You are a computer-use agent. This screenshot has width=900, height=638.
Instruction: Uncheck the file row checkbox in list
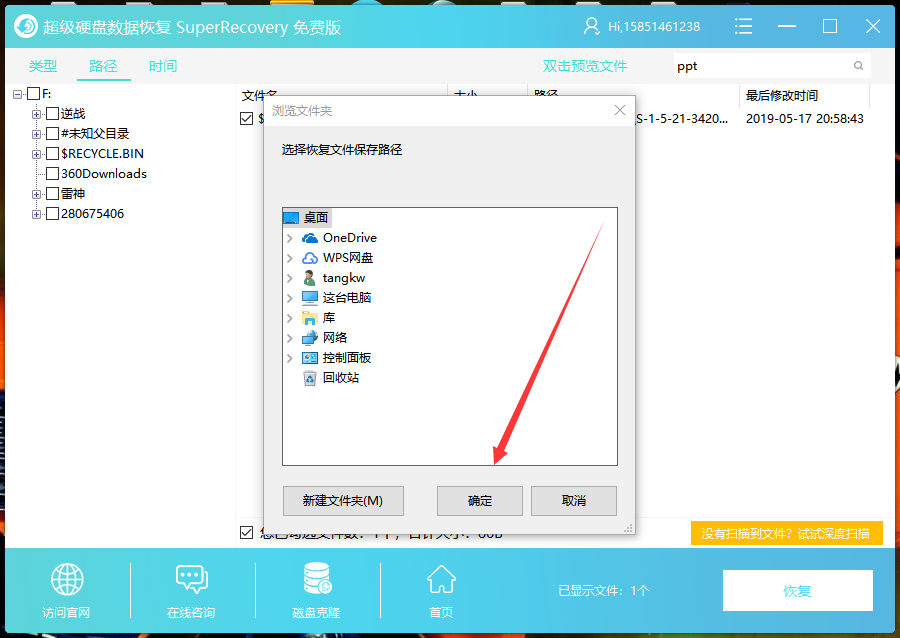[246, 118]
